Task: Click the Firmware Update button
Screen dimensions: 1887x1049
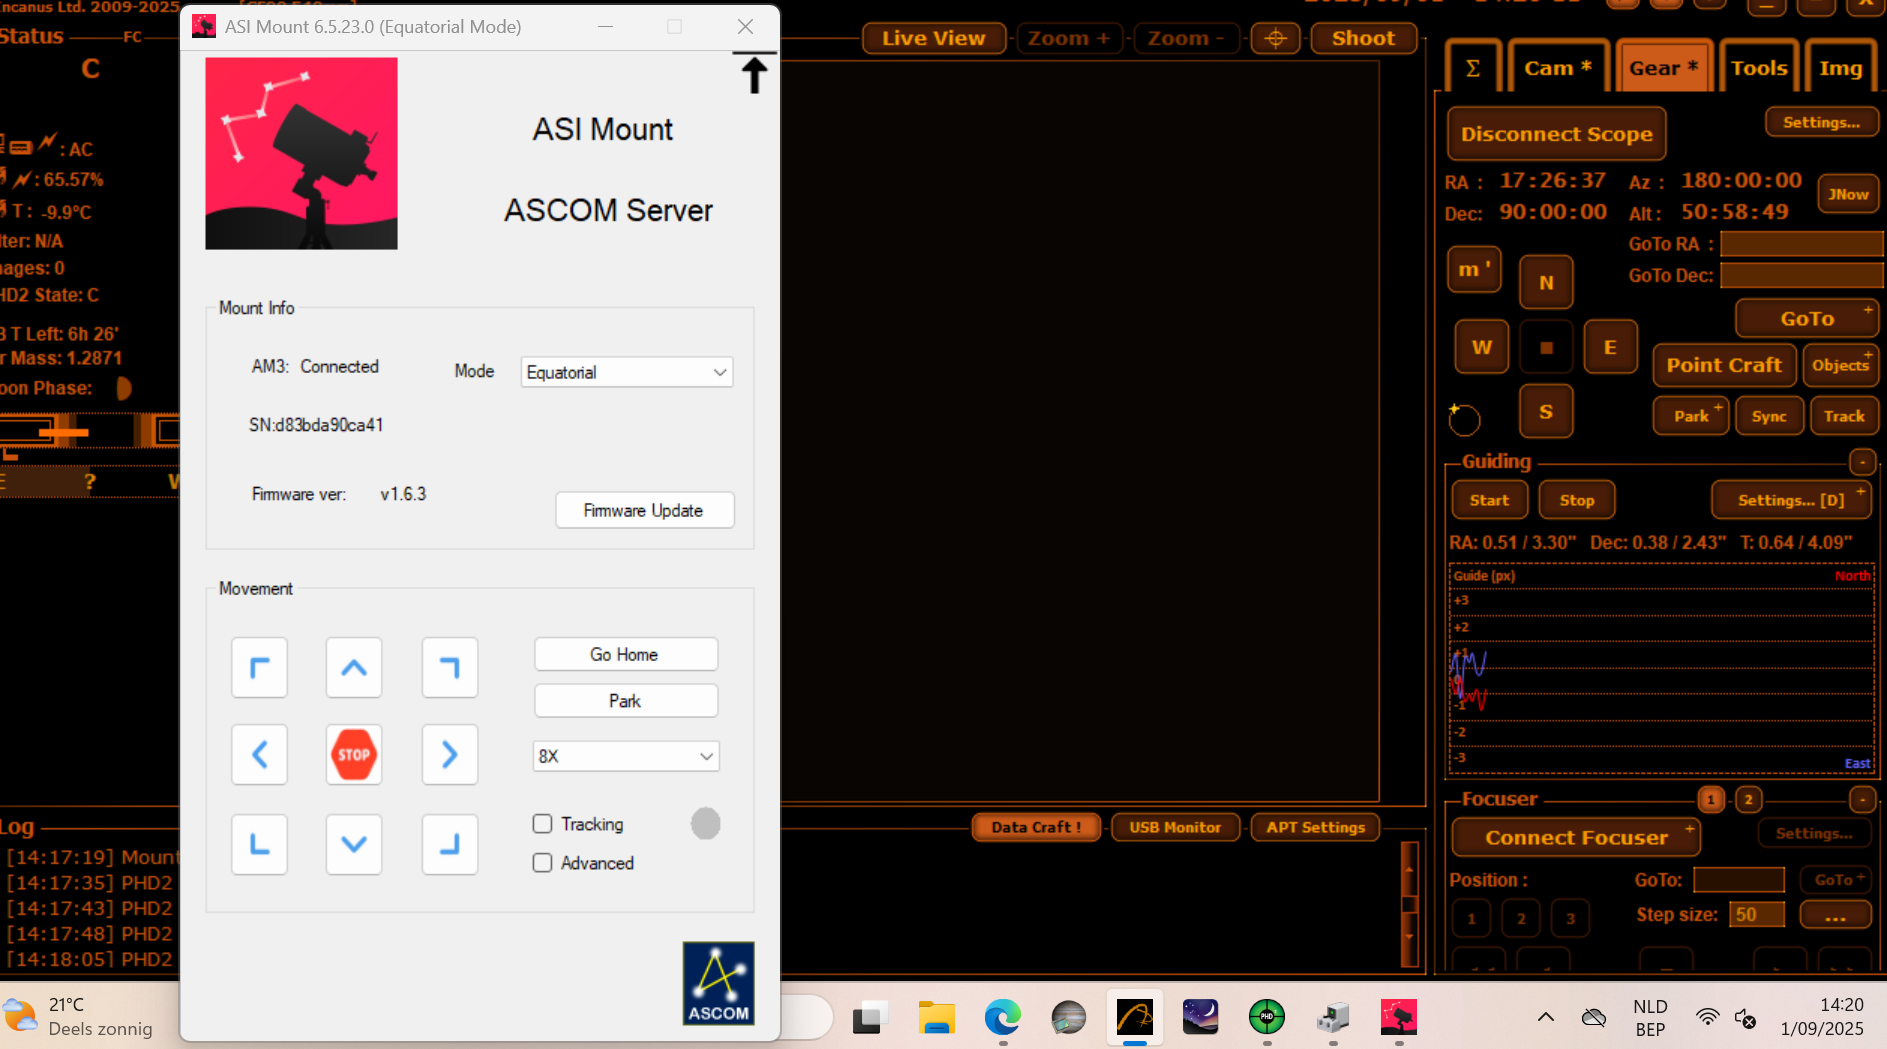Action: tap(644, 510)
